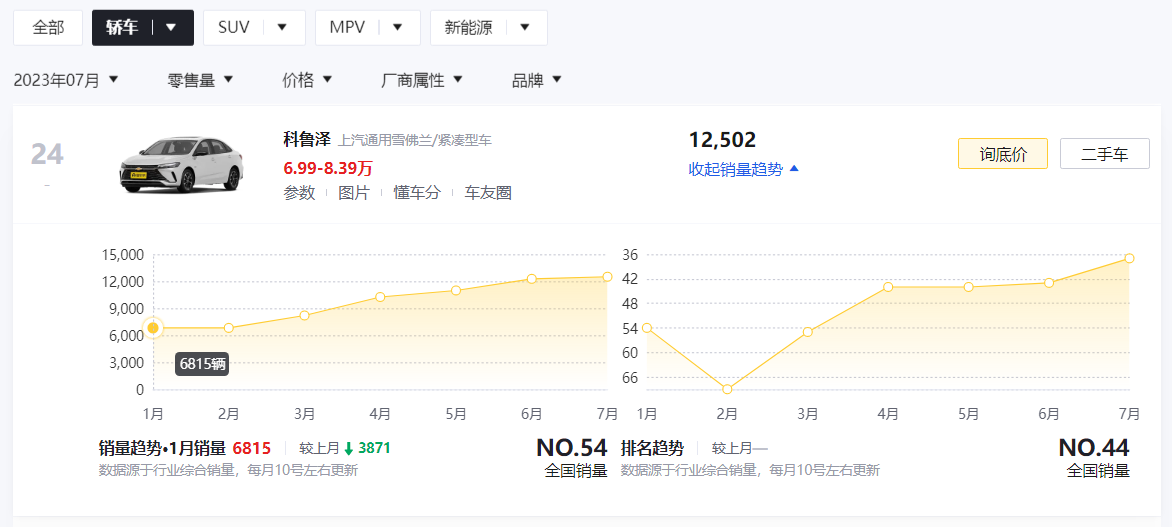
Task: Open the 品牌 filter dropdown
Action: pos(537,80)
